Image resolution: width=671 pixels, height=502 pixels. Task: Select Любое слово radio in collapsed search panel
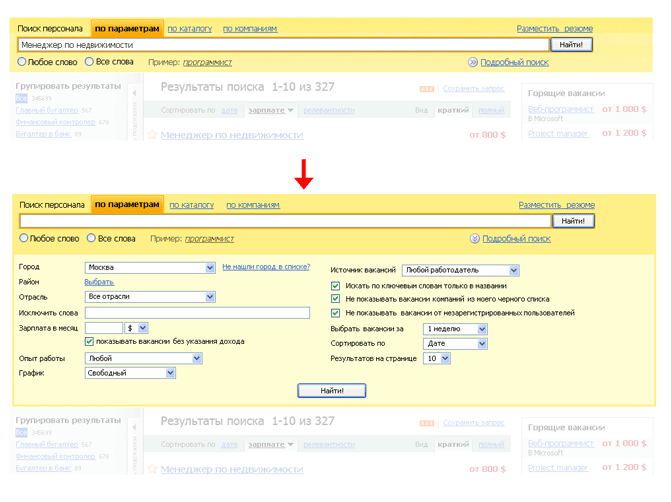(x=22, y=62)
